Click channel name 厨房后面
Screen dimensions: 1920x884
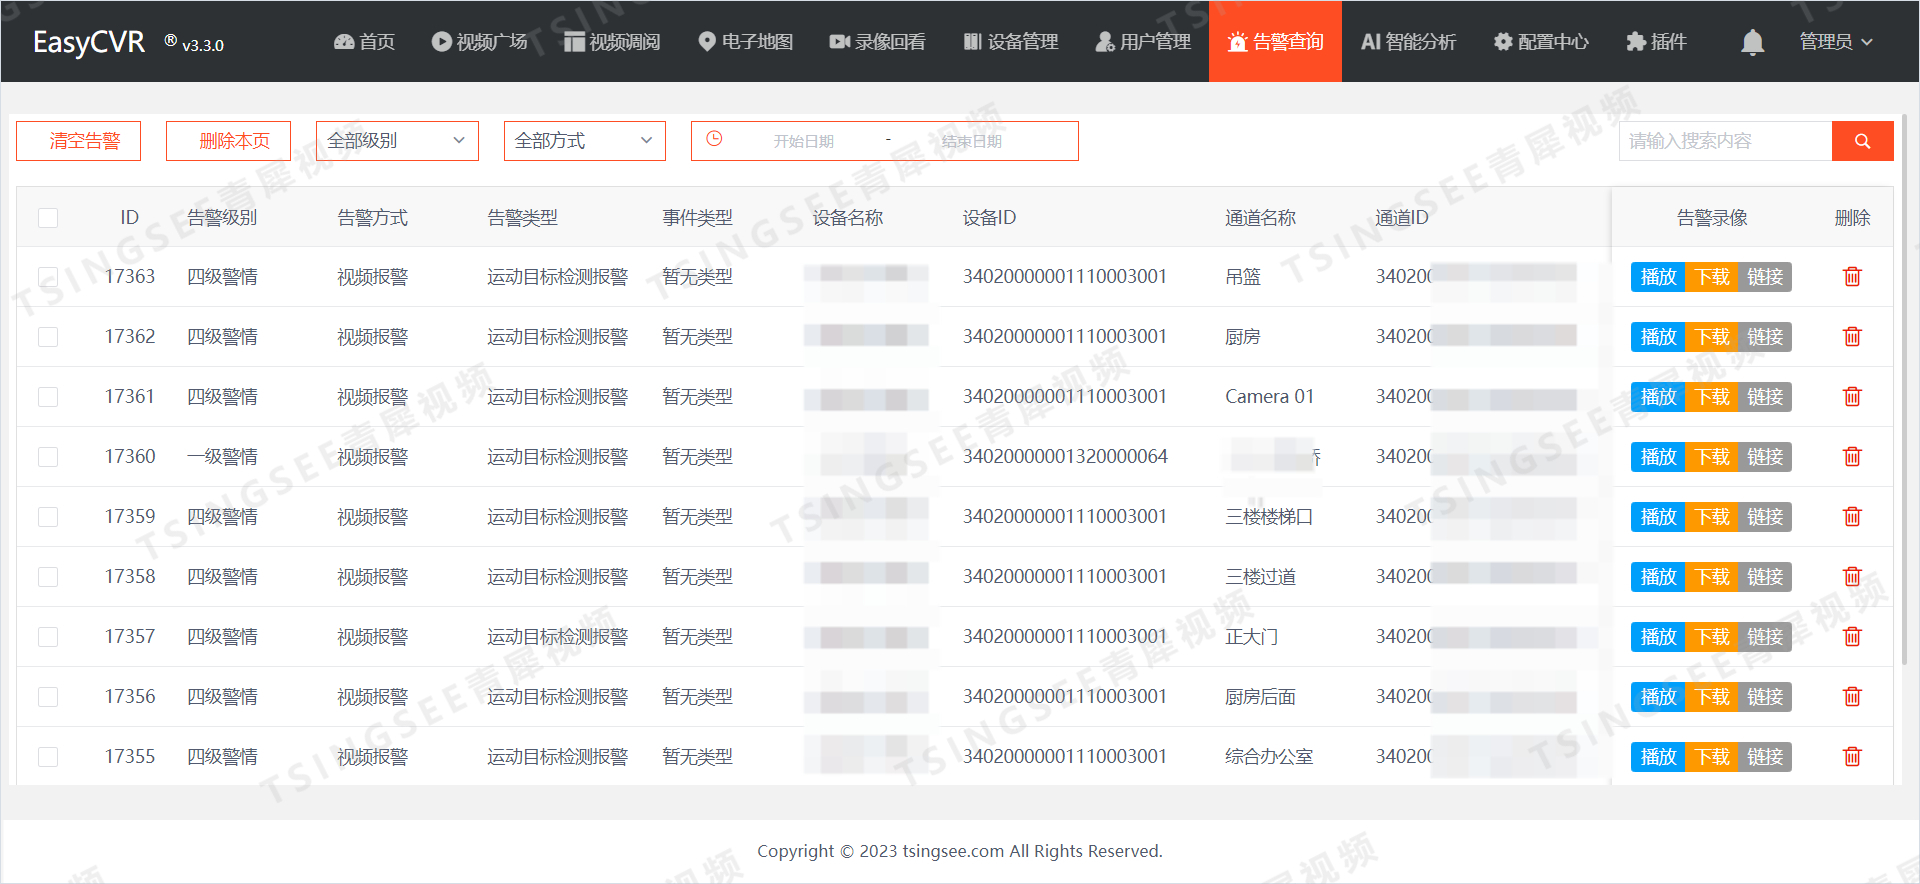[x=1260, y=697]
